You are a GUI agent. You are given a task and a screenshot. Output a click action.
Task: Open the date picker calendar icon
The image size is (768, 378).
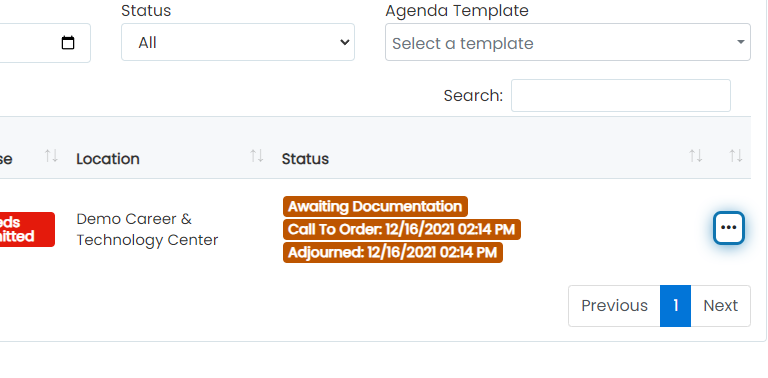[68, 43]
